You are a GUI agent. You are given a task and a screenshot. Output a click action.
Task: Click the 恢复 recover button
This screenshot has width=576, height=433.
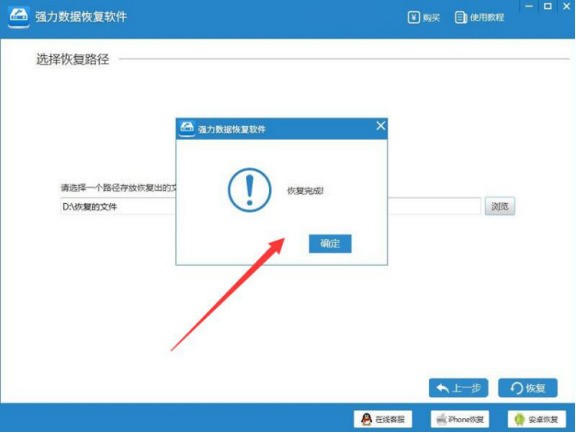click(x=528, y=388)
